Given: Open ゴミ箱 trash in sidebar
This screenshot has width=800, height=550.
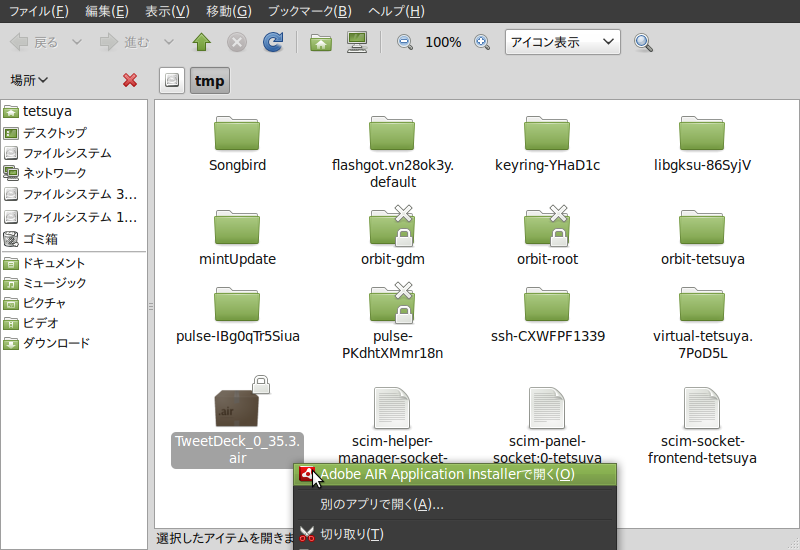Looking at the screenshot, I should (x=74, y=239).
